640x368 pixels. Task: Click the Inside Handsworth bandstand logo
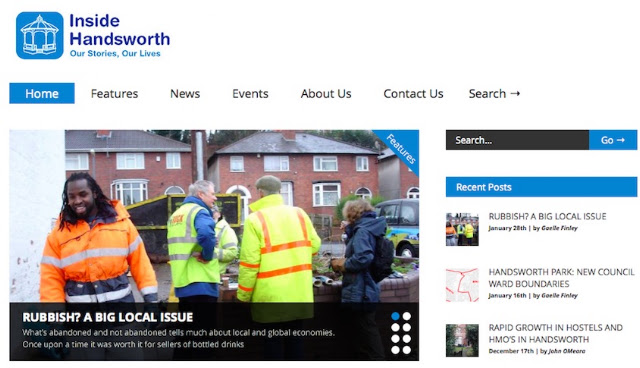click(40, 35)
